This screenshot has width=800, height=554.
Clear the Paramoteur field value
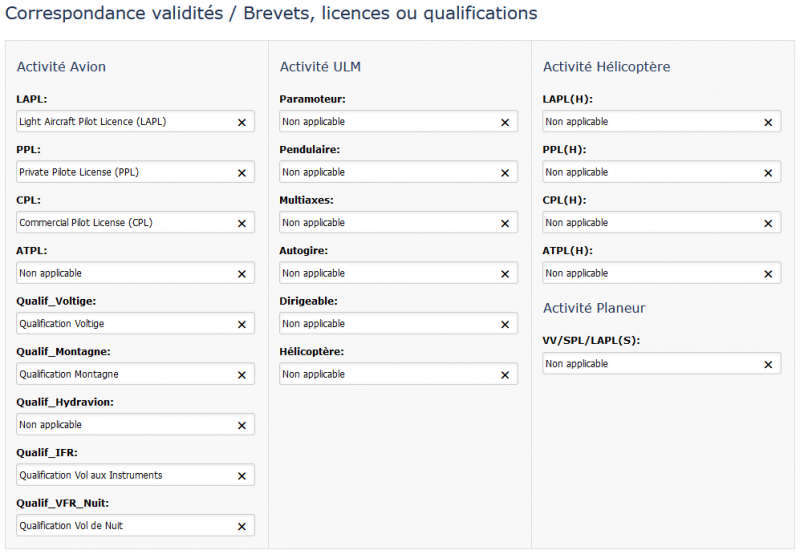504,122
